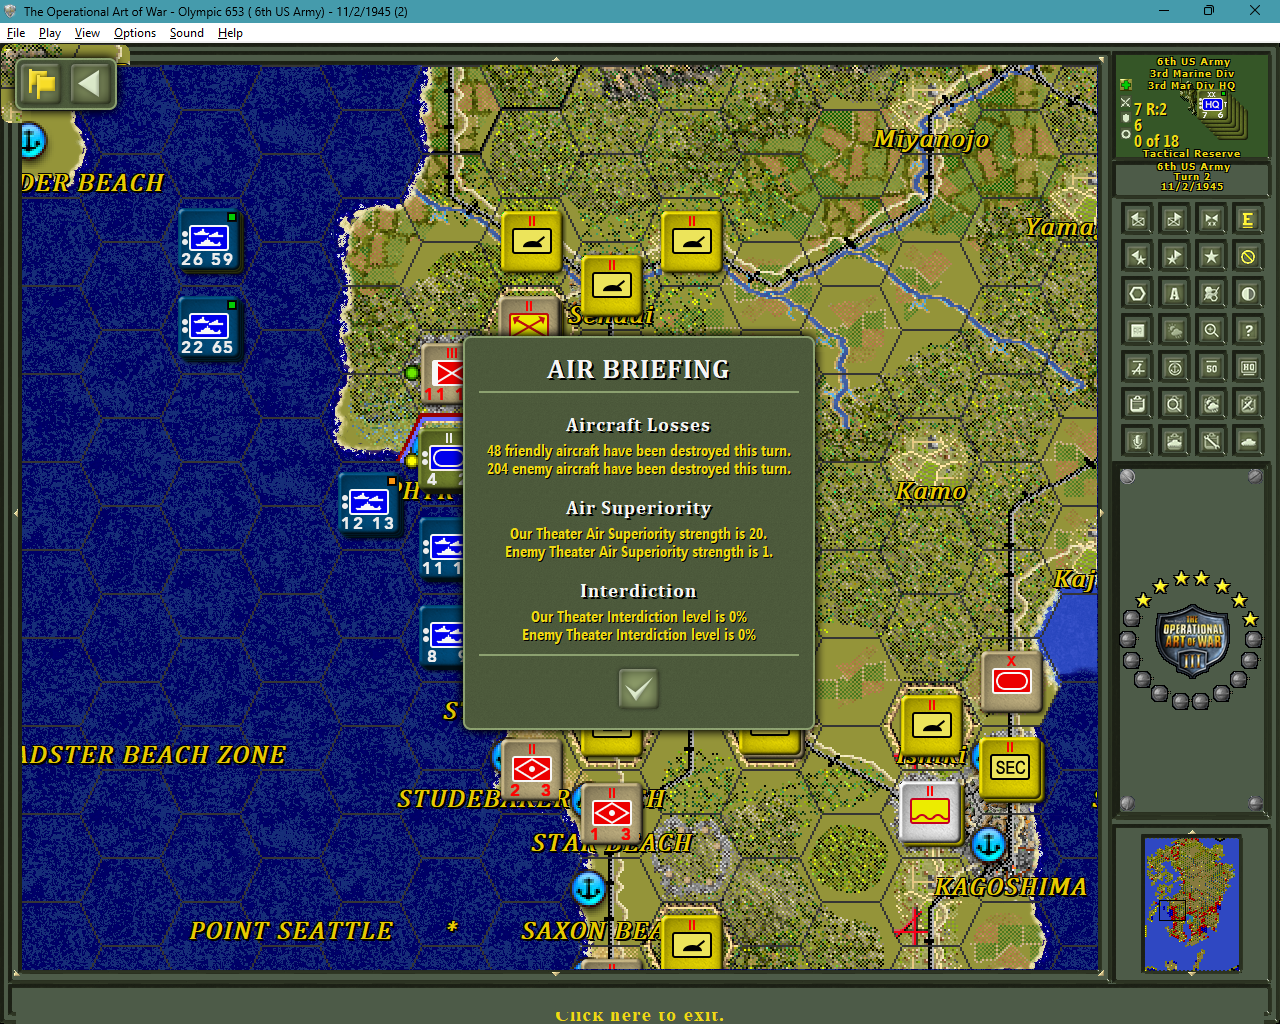Click the square window view icon
This screenshot has height=1024, width=1280.
[x=1138, y=330]
